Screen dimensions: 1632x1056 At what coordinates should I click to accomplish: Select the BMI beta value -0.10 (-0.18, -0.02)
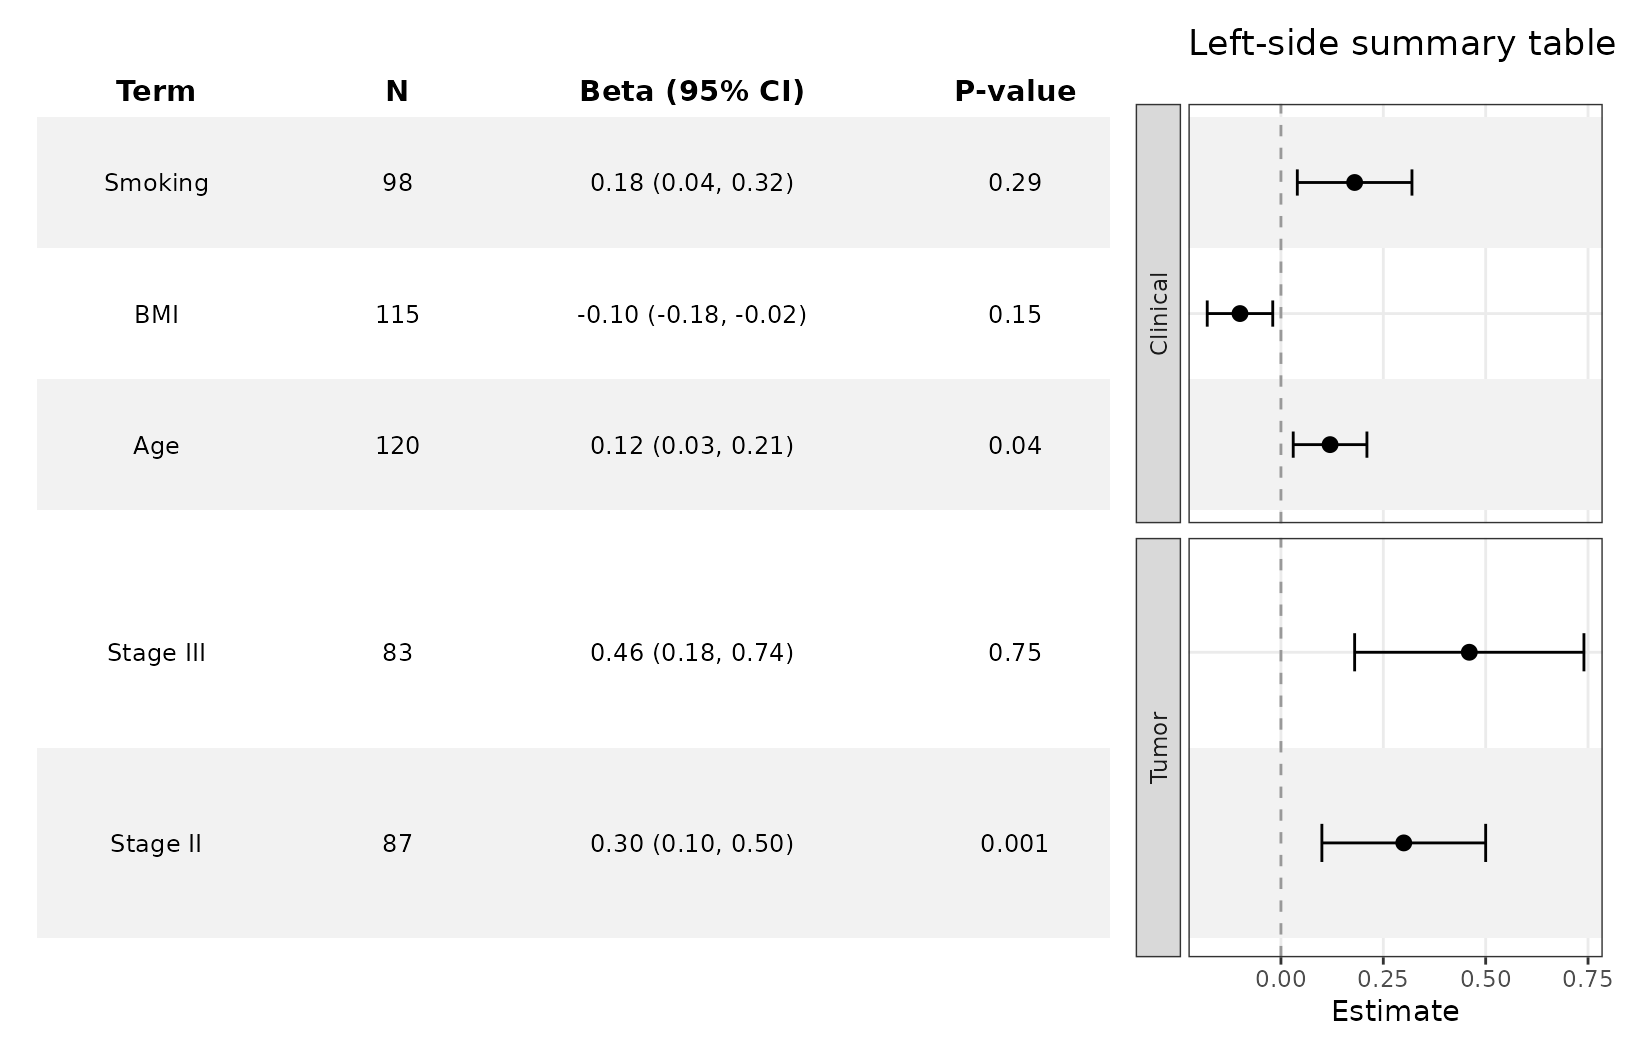(692, 315)
